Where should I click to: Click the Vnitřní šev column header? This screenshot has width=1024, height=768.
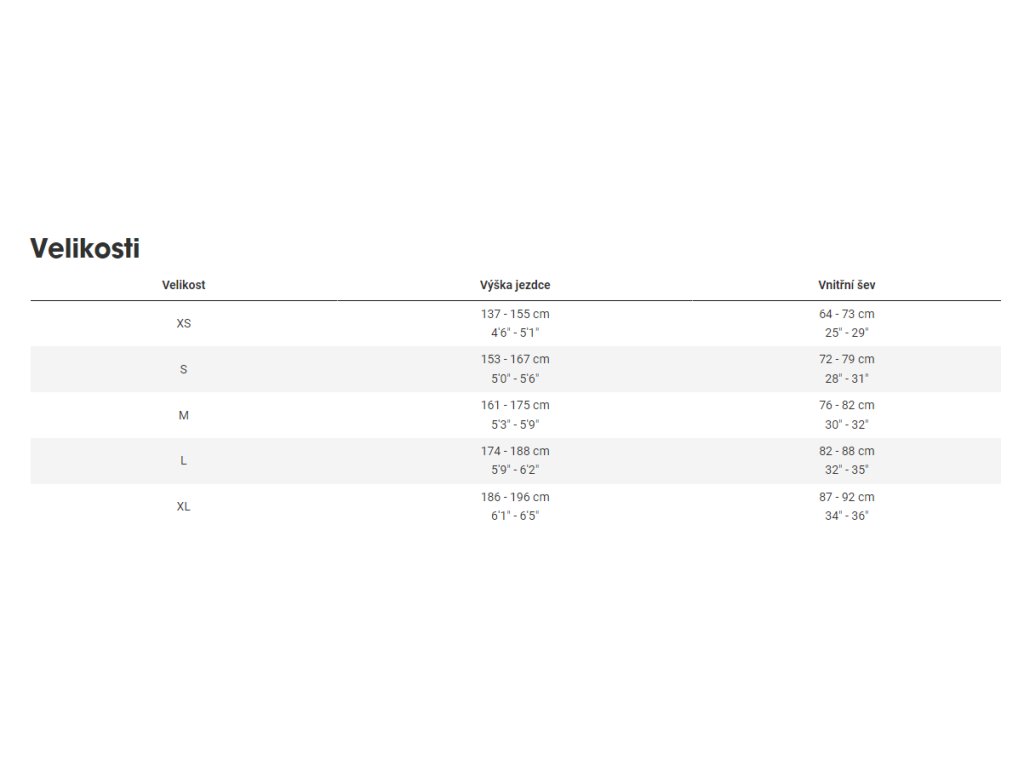point(846,285)
